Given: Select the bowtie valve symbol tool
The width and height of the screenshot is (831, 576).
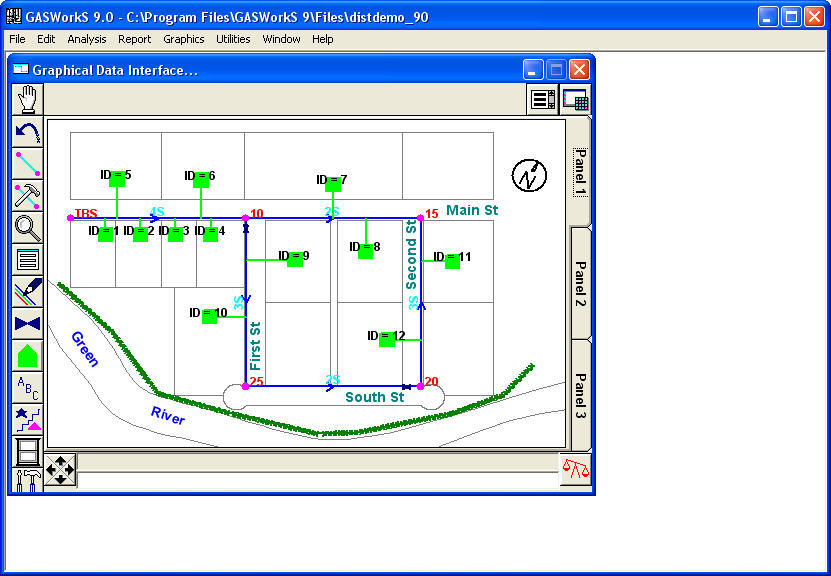Looking at the screenshot, I should coord(26,323).
